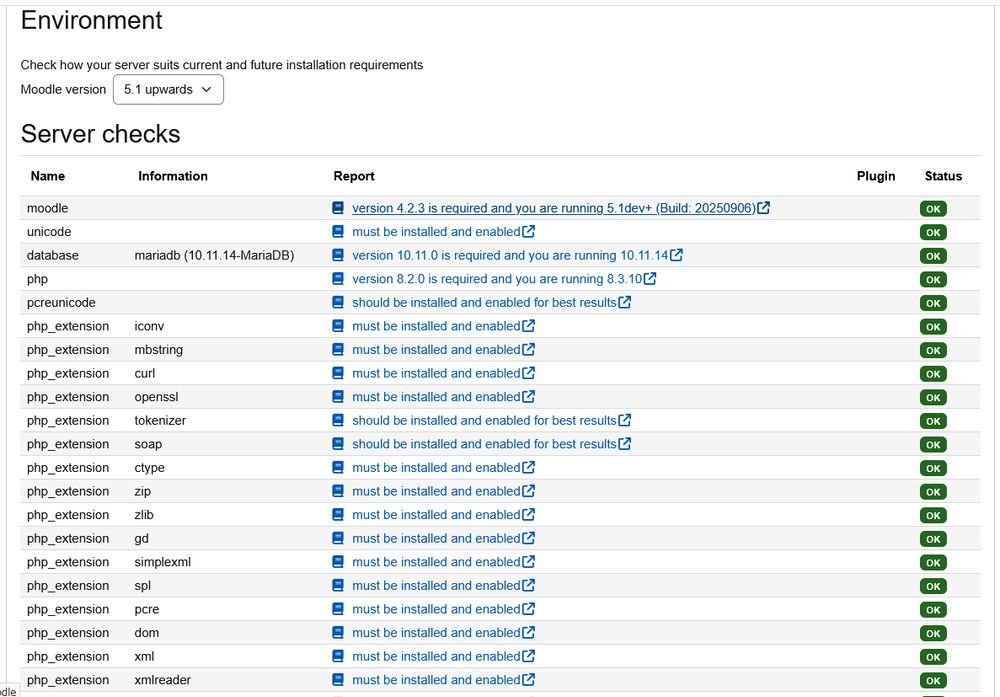
Task: Open the curl extension report link
Action: pyautogui.click(x=436, y=373)
